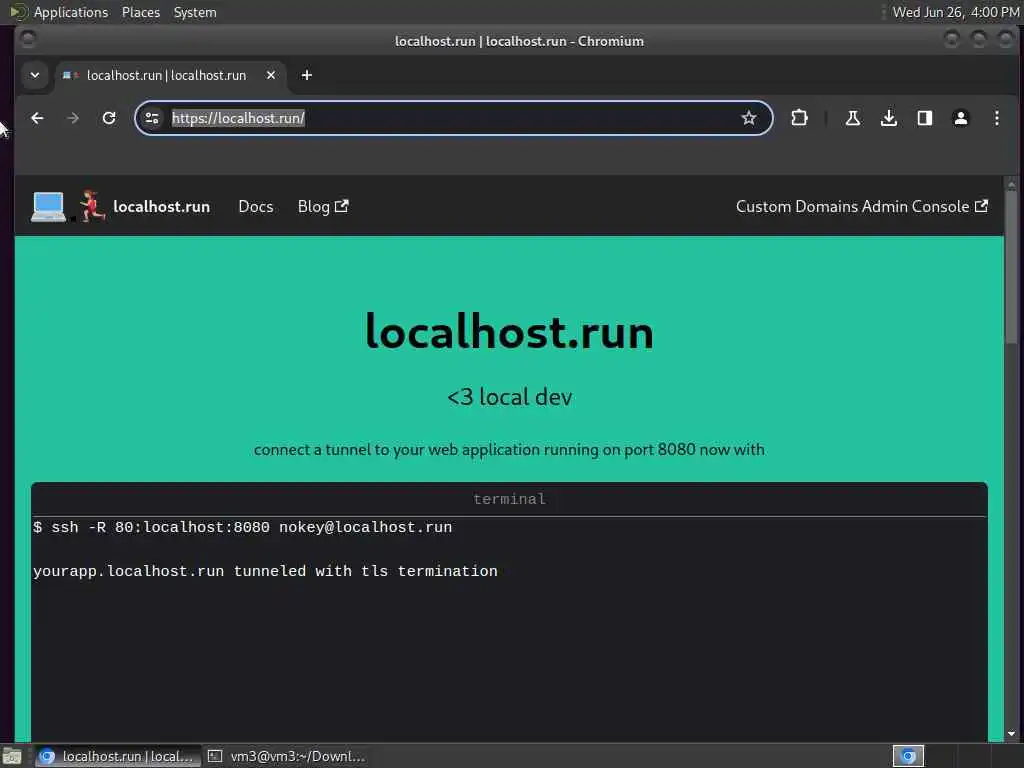
Task: Click 'yourapp.localhost.run tunneled with tls termination' text
Action: pyautogui.click(x=265, y=571)
